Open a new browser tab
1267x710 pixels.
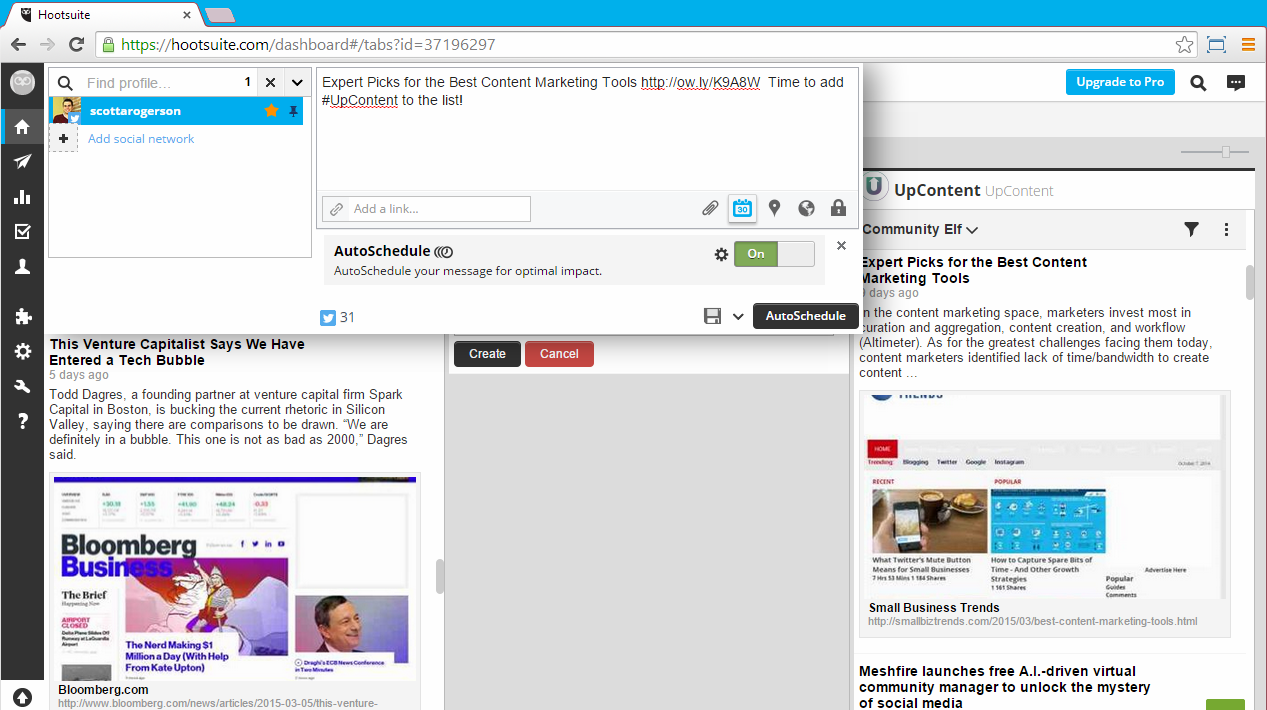coord(219,15)
